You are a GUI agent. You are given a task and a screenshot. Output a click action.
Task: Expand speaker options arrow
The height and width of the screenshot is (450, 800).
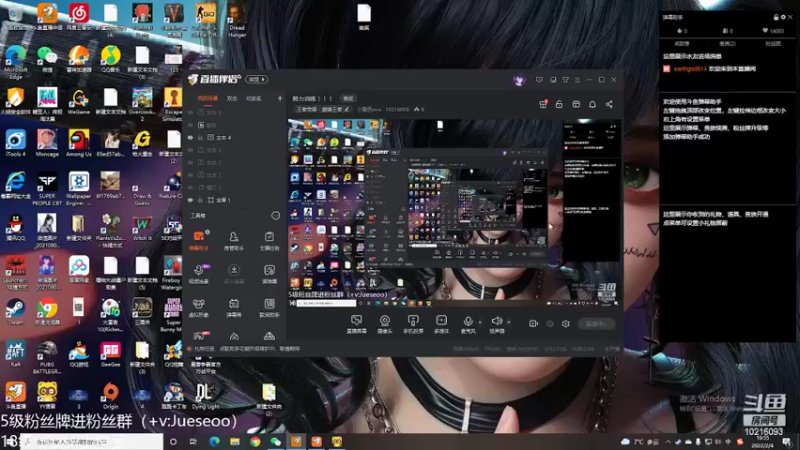click(509, 322)
